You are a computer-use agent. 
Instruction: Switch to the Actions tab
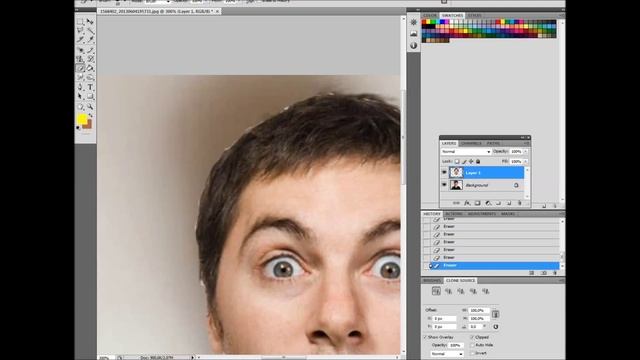454,214
